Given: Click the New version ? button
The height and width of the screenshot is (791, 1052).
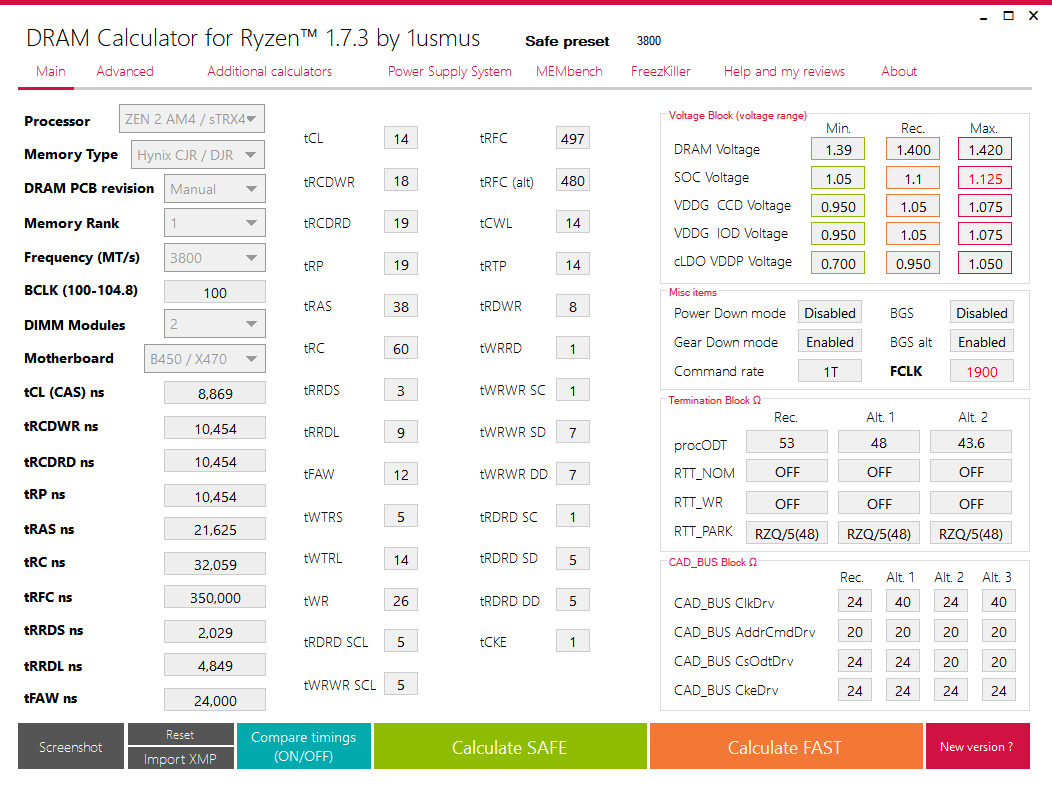Looking at the screenshot, I should (977, 746).
